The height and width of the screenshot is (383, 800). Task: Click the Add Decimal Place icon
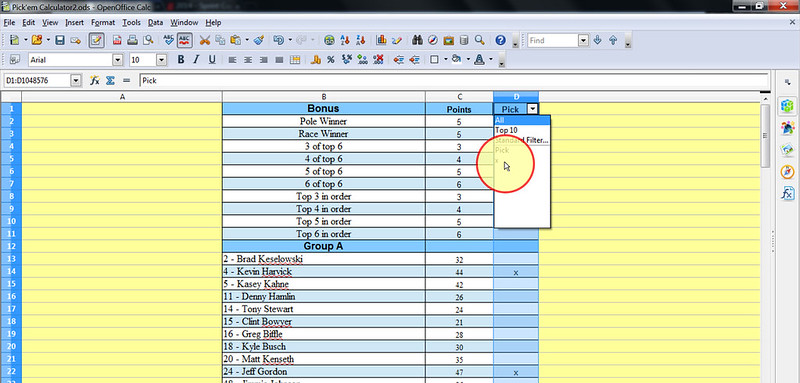[x=363, y=60]
